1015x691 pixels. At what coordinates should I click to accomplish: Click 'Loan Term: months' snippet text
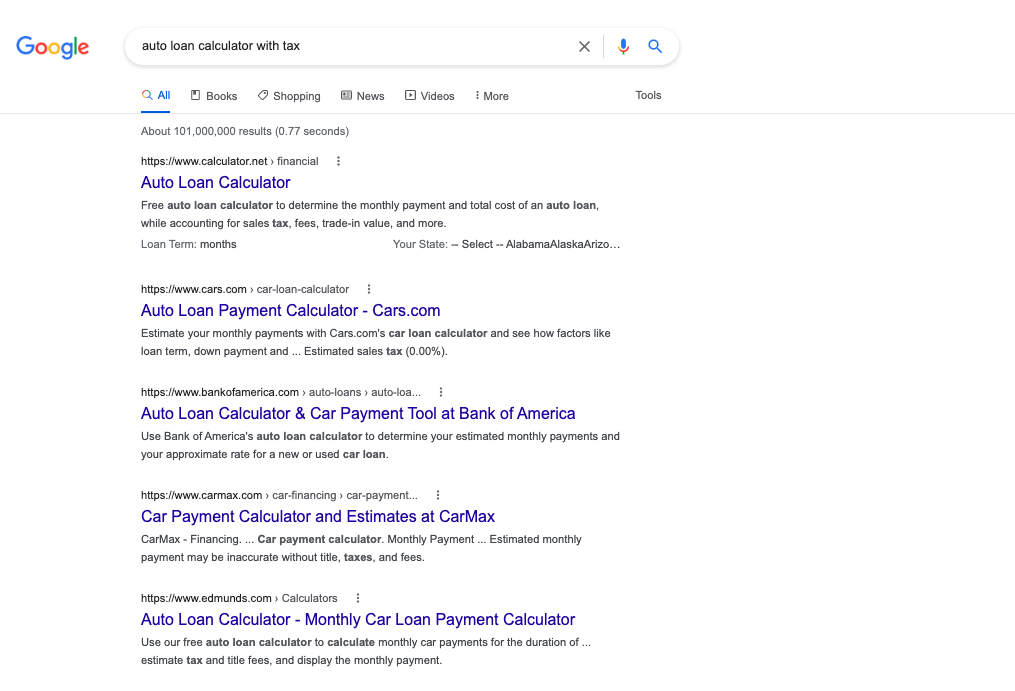pyautogui.click(x=188, y=245)
